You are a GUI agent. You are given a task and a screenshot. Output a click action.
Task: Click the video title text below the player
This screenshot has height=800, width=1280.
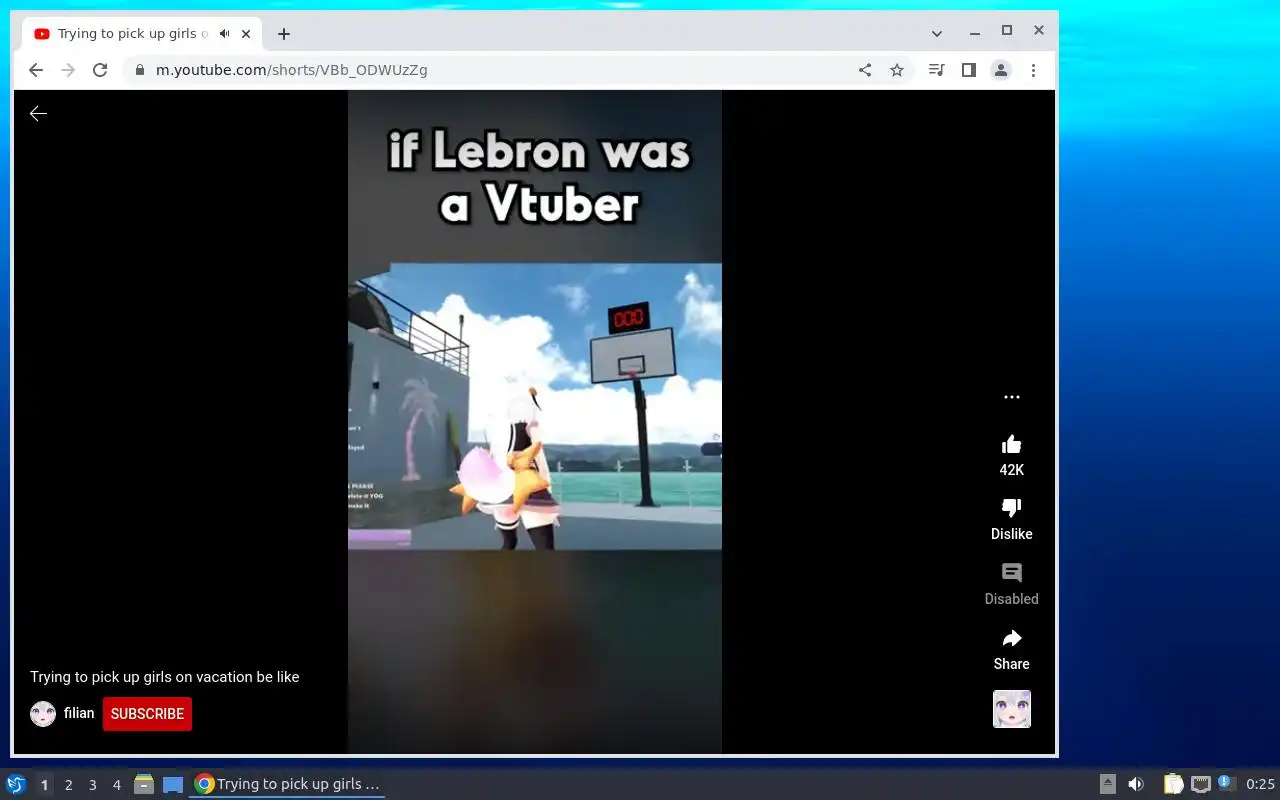pos(165,677)
